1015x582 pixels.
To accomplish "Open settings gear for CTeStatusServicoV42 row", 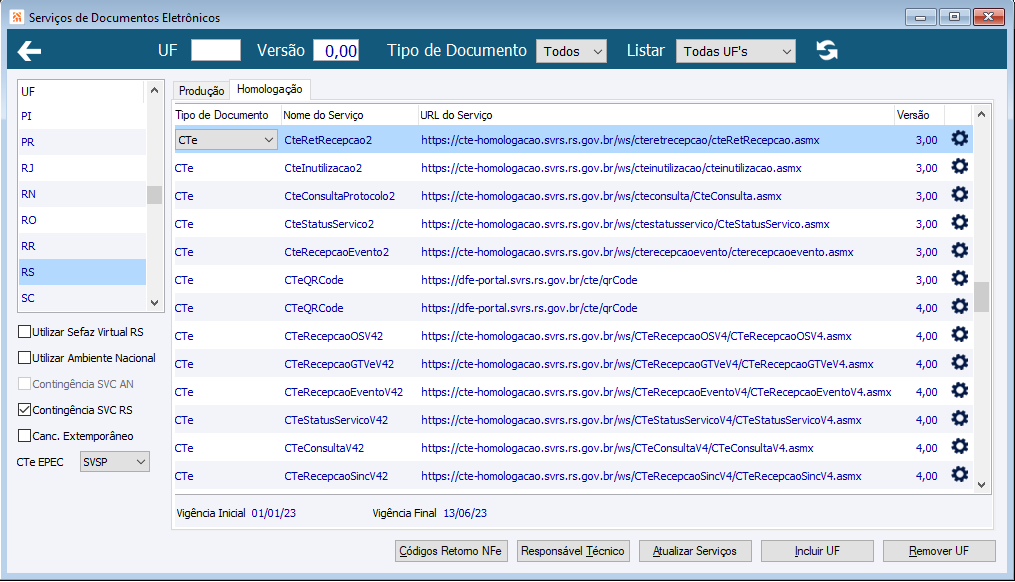I will pyautogui.click(x=959, y=419).
